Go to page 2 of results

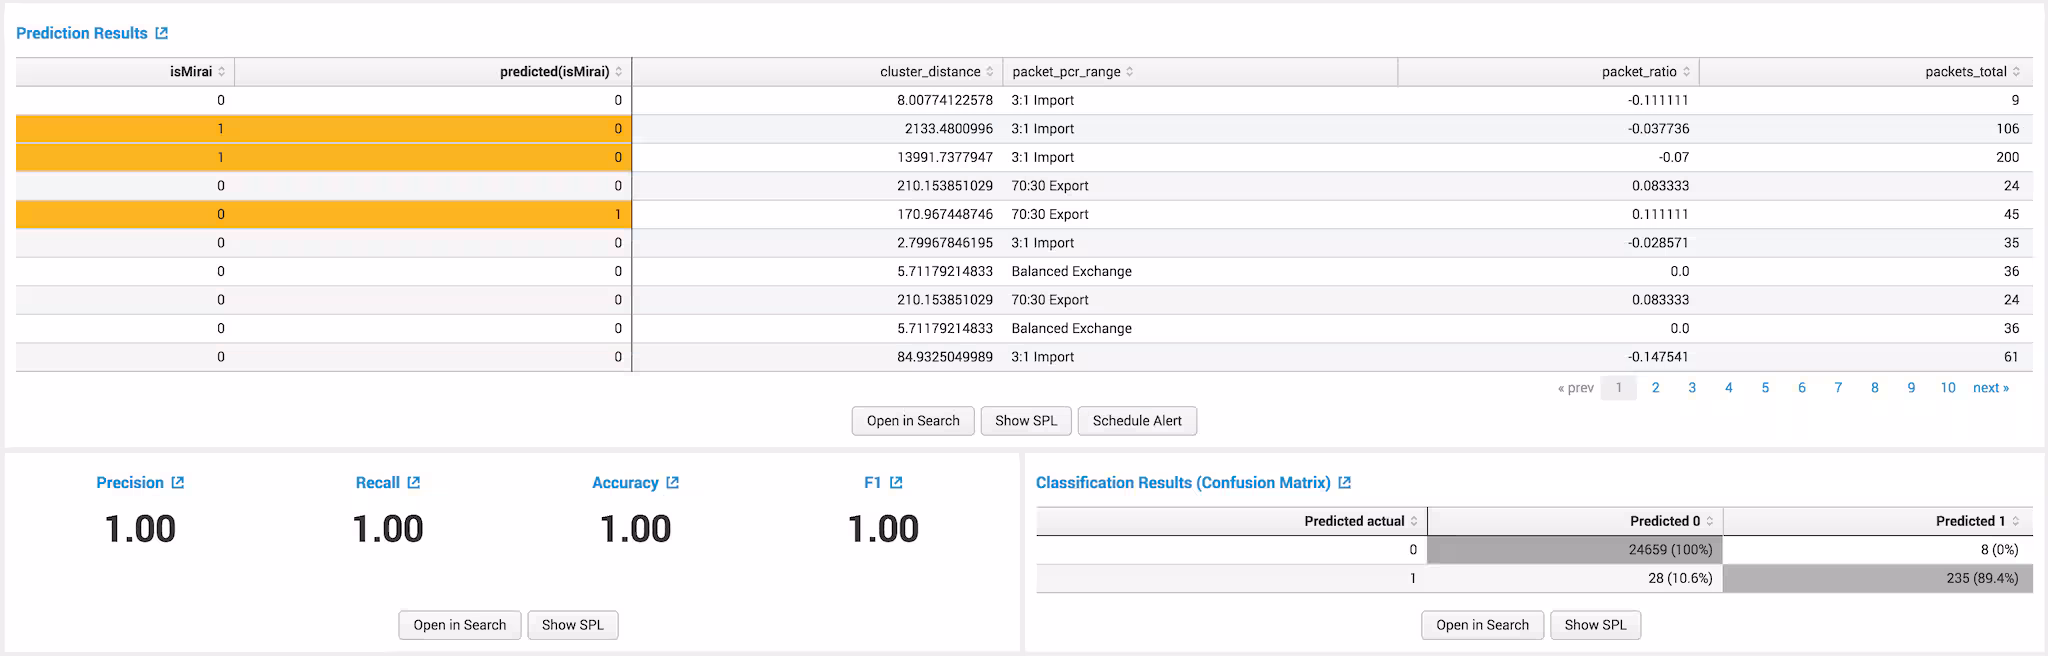tap(1656, 388)
